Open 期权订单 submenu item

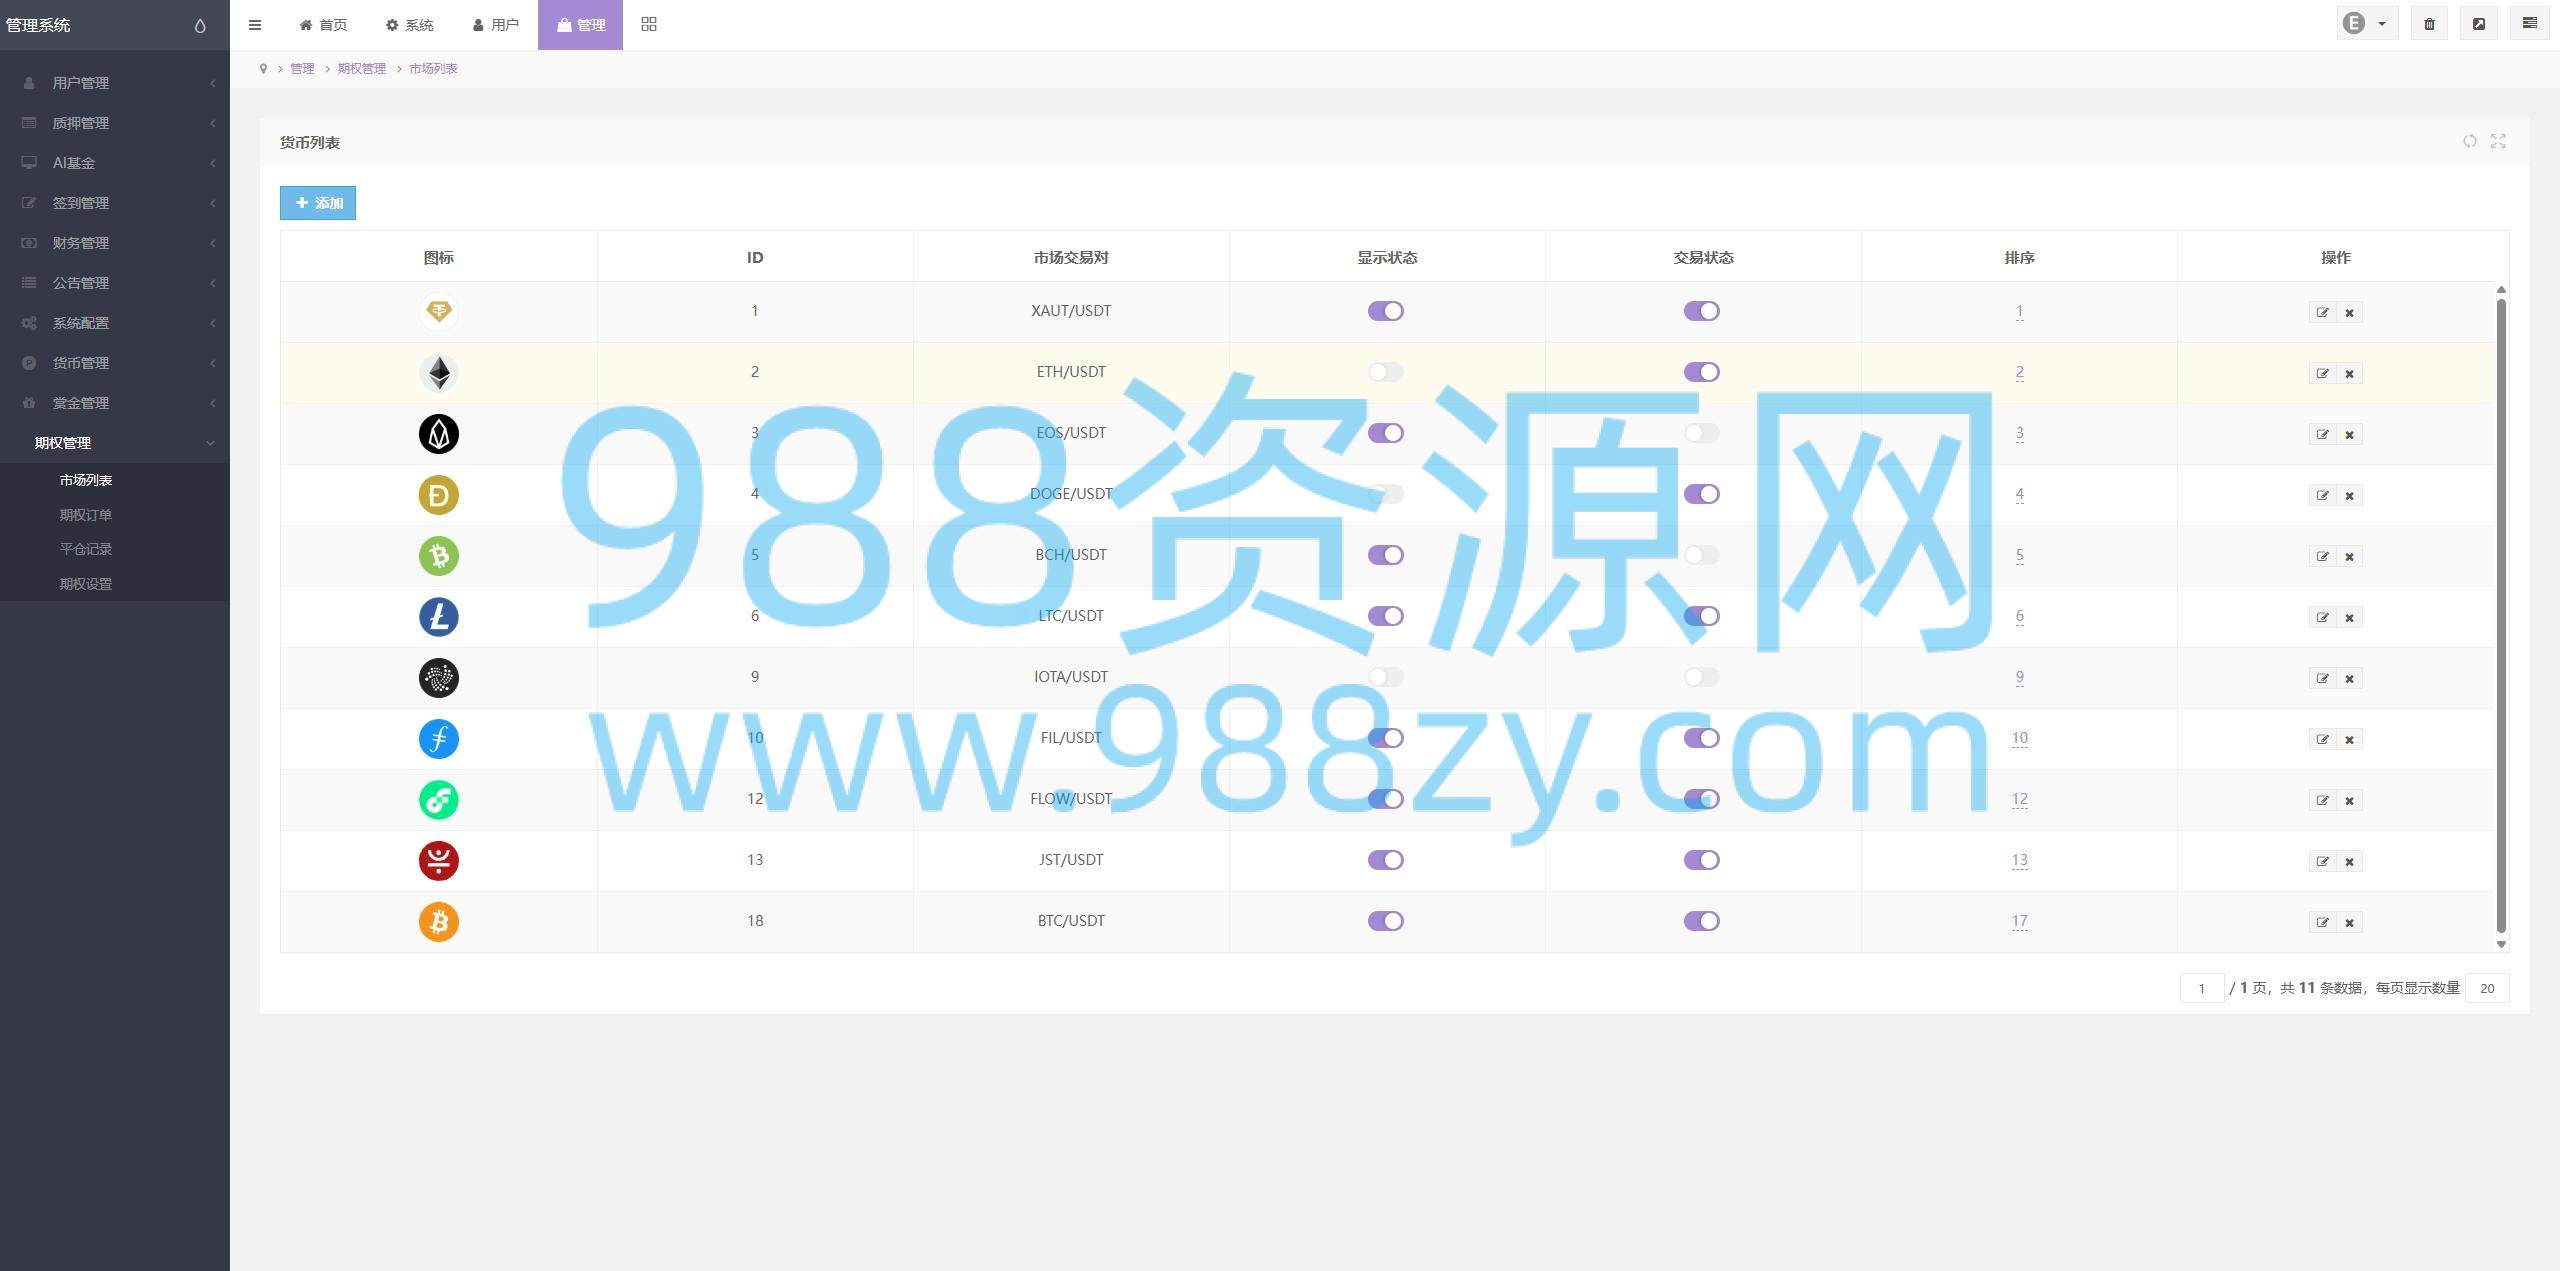tap(86, 515)
